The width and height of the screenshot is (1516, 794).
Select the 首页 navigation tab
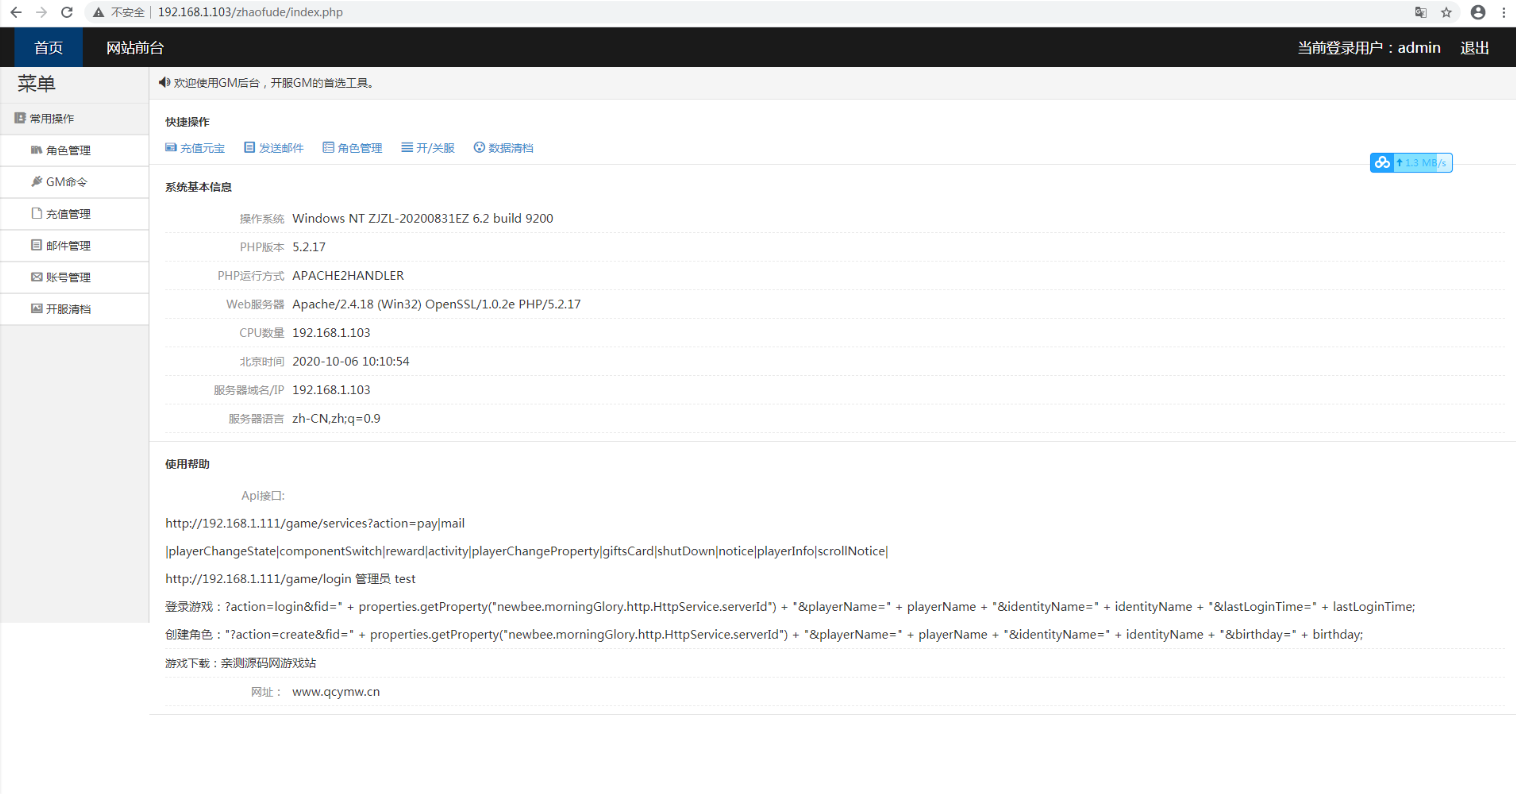(x=48, y=47)
